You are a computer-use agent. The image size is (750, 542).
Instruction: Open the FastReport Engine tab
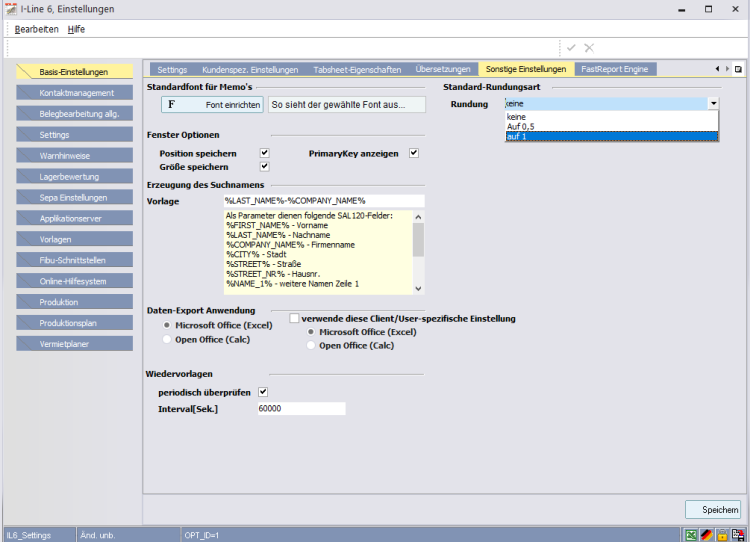(x=615, y=69)
